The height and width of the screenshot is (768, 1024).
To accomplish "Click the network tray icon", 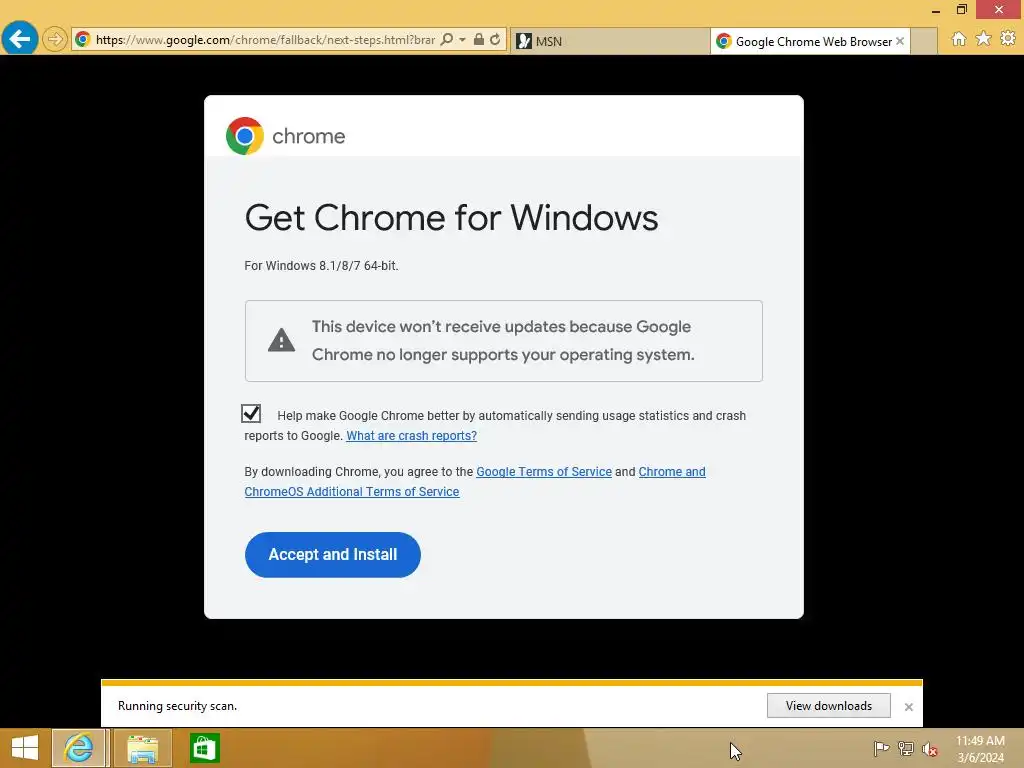I will (x=906, y=748).
